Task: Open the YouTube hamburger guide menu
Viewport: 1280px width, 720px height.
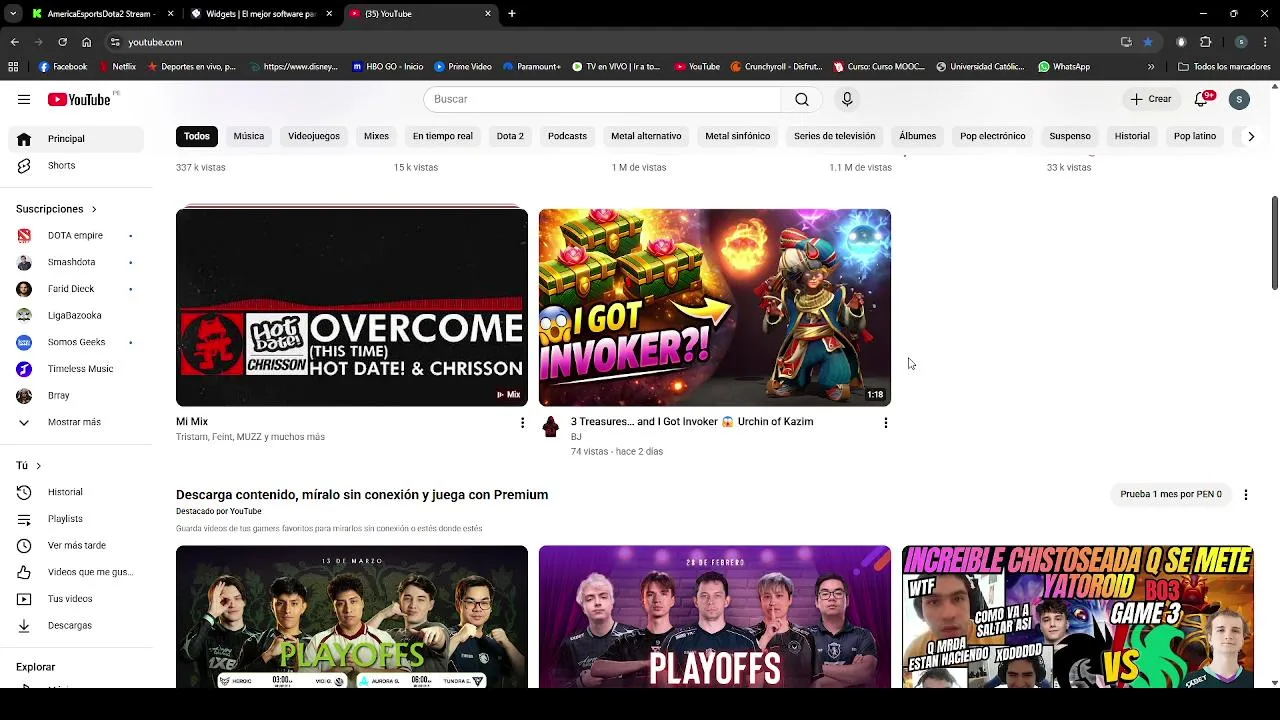Action: point(24,99)
